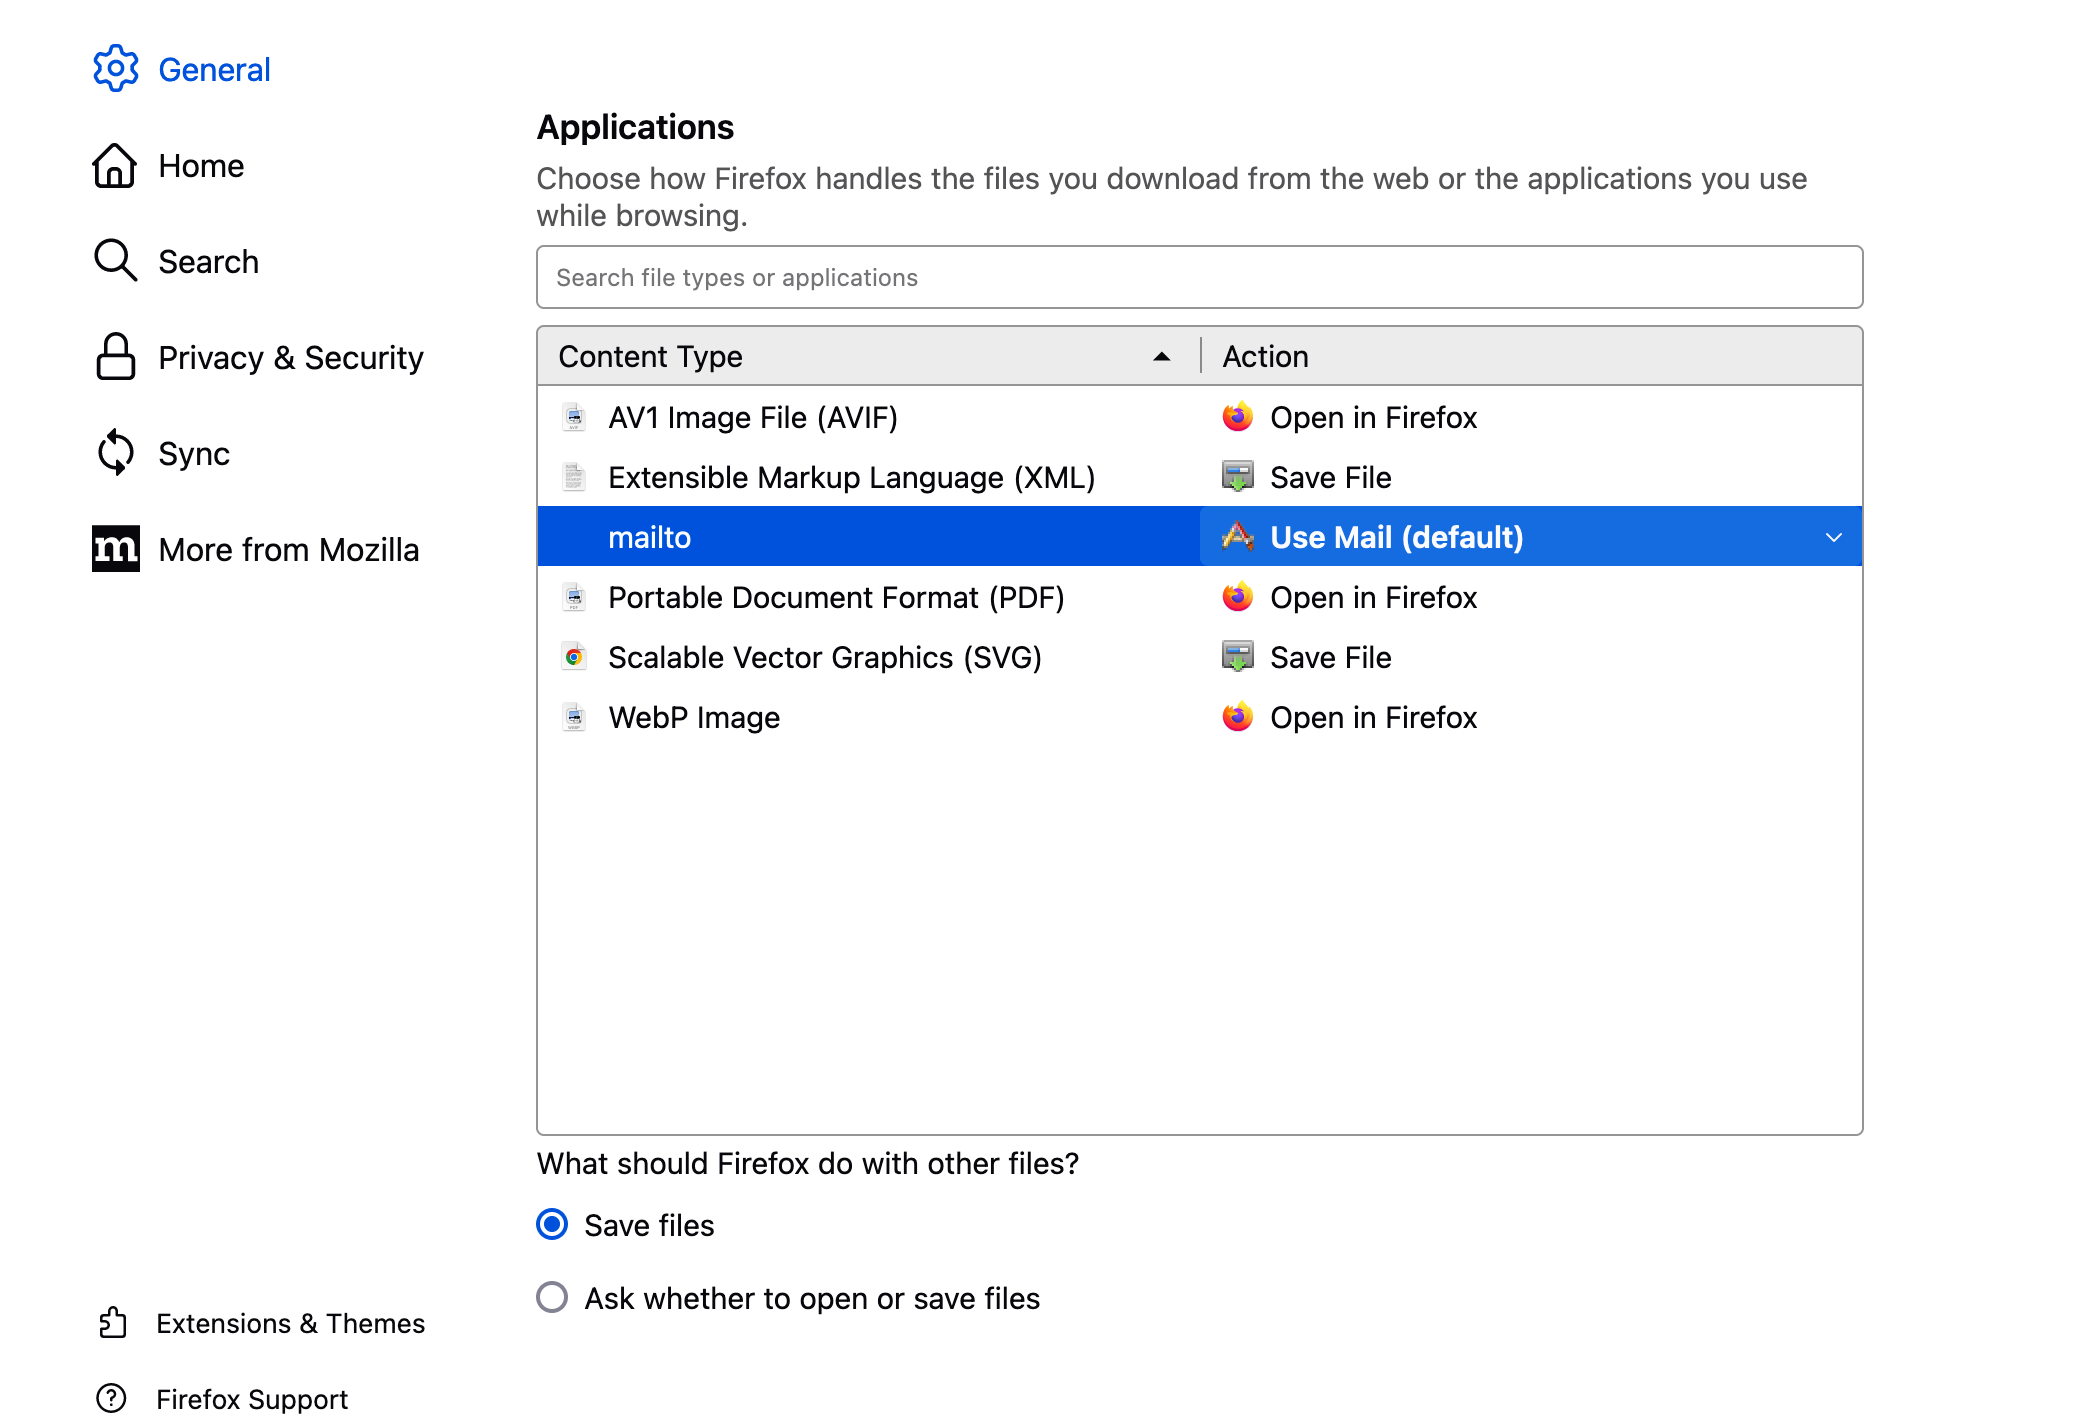Select the WebP Image row

1199,717
